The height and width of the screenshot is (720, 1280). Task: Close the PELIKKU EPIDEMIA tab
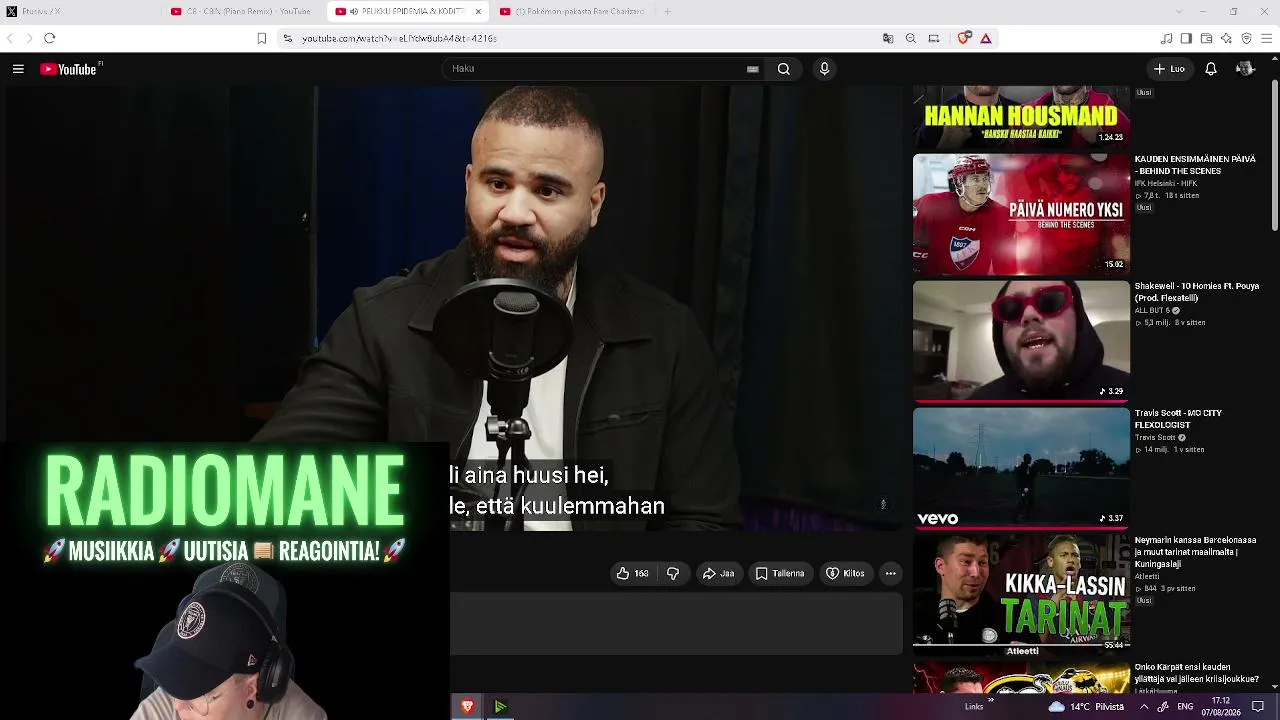click(x=478, y=12)
